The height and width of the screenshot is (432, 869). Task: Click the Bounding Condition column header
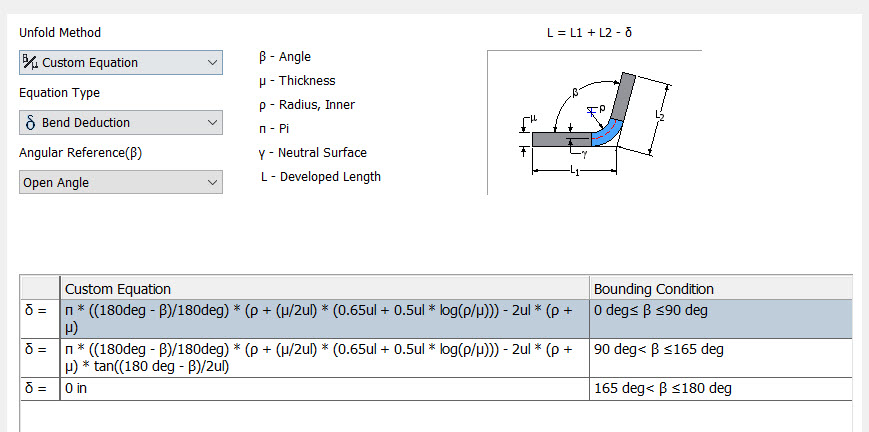pyautogui.click(x=720, y=288)
